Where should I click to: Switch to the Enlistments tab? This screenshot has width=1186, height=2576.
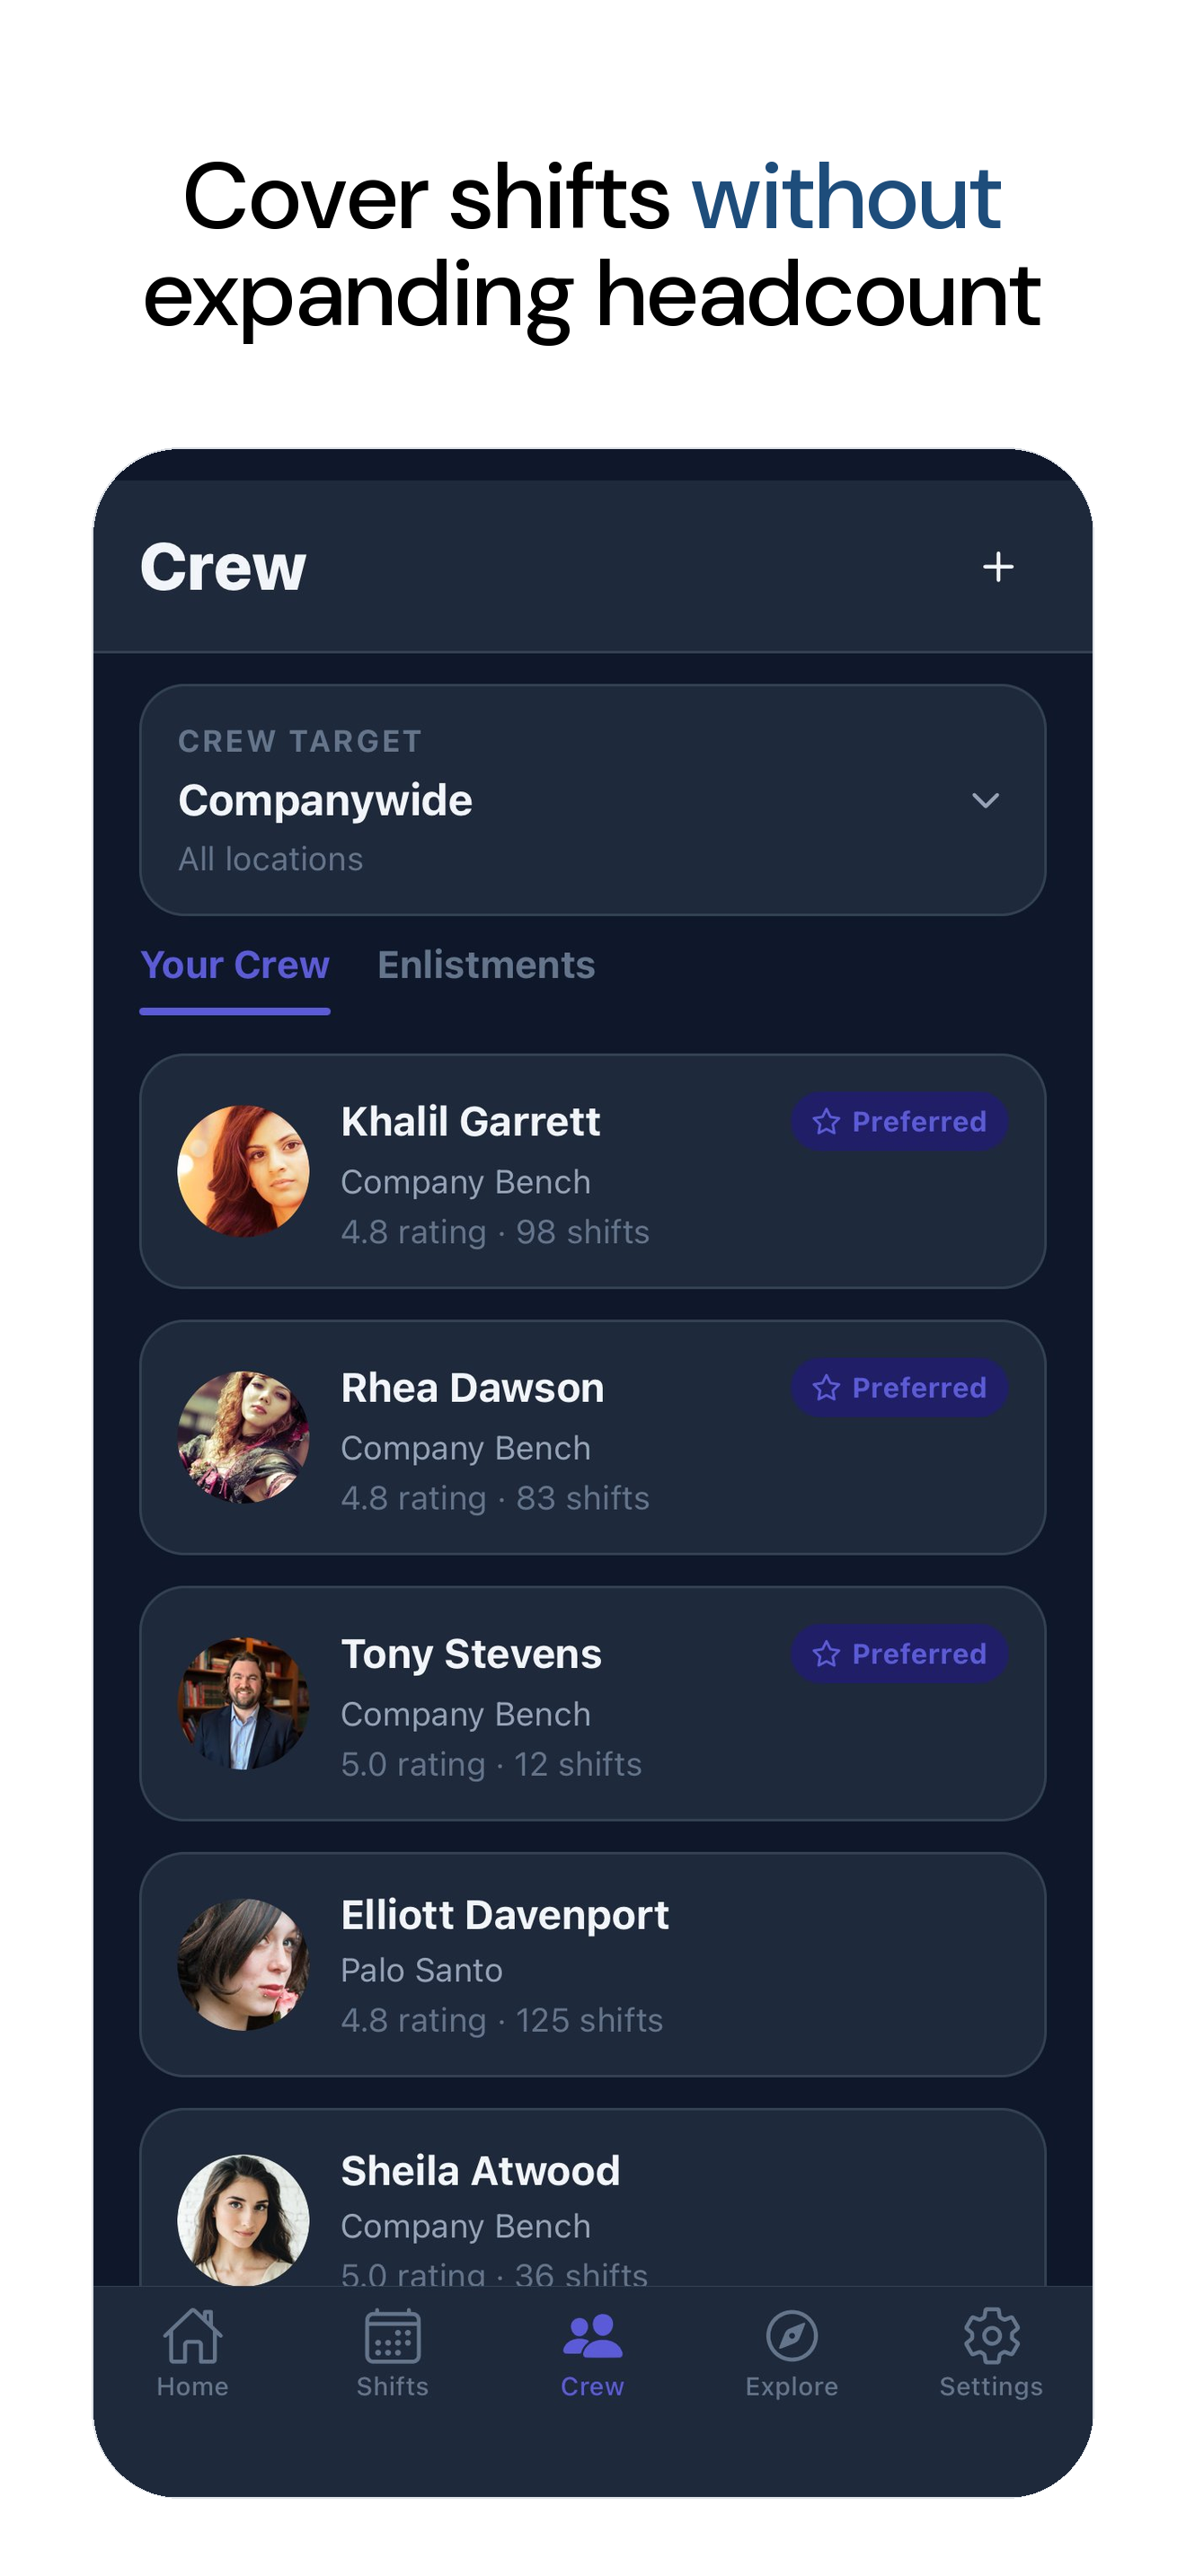[486, 965]
